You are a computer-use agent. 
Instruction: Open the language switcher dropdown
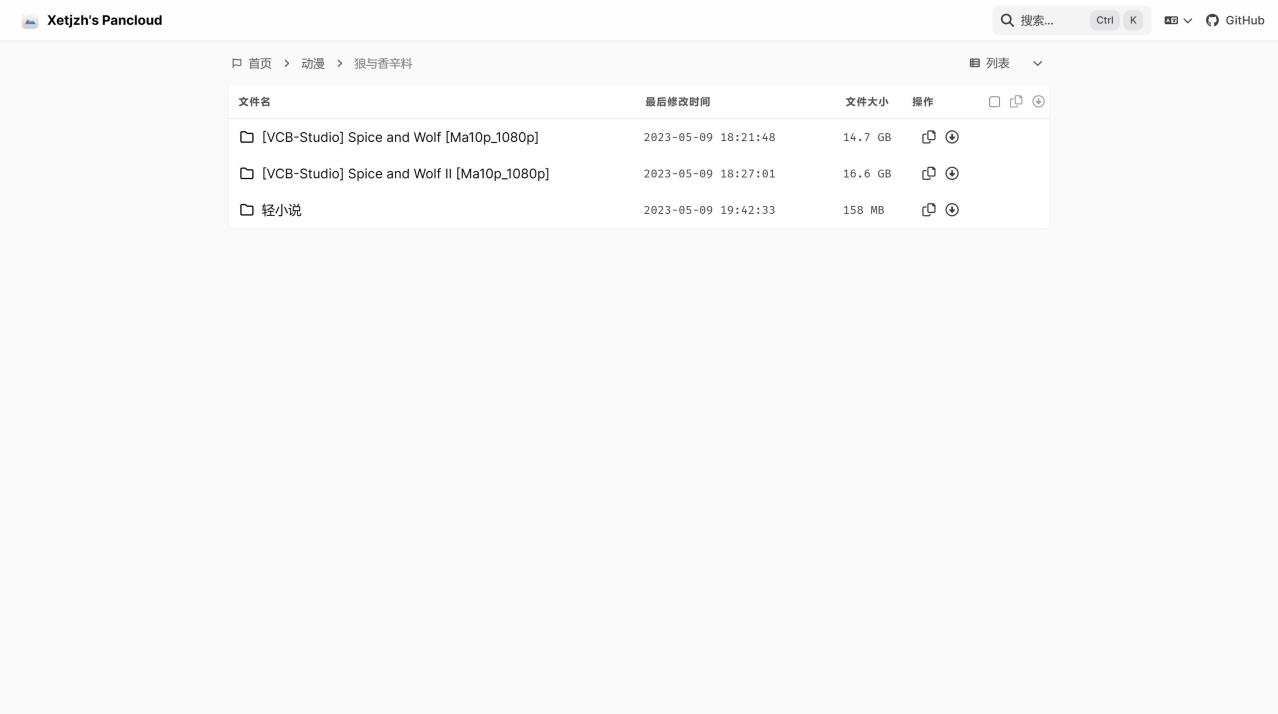(x=1178, y=20)
